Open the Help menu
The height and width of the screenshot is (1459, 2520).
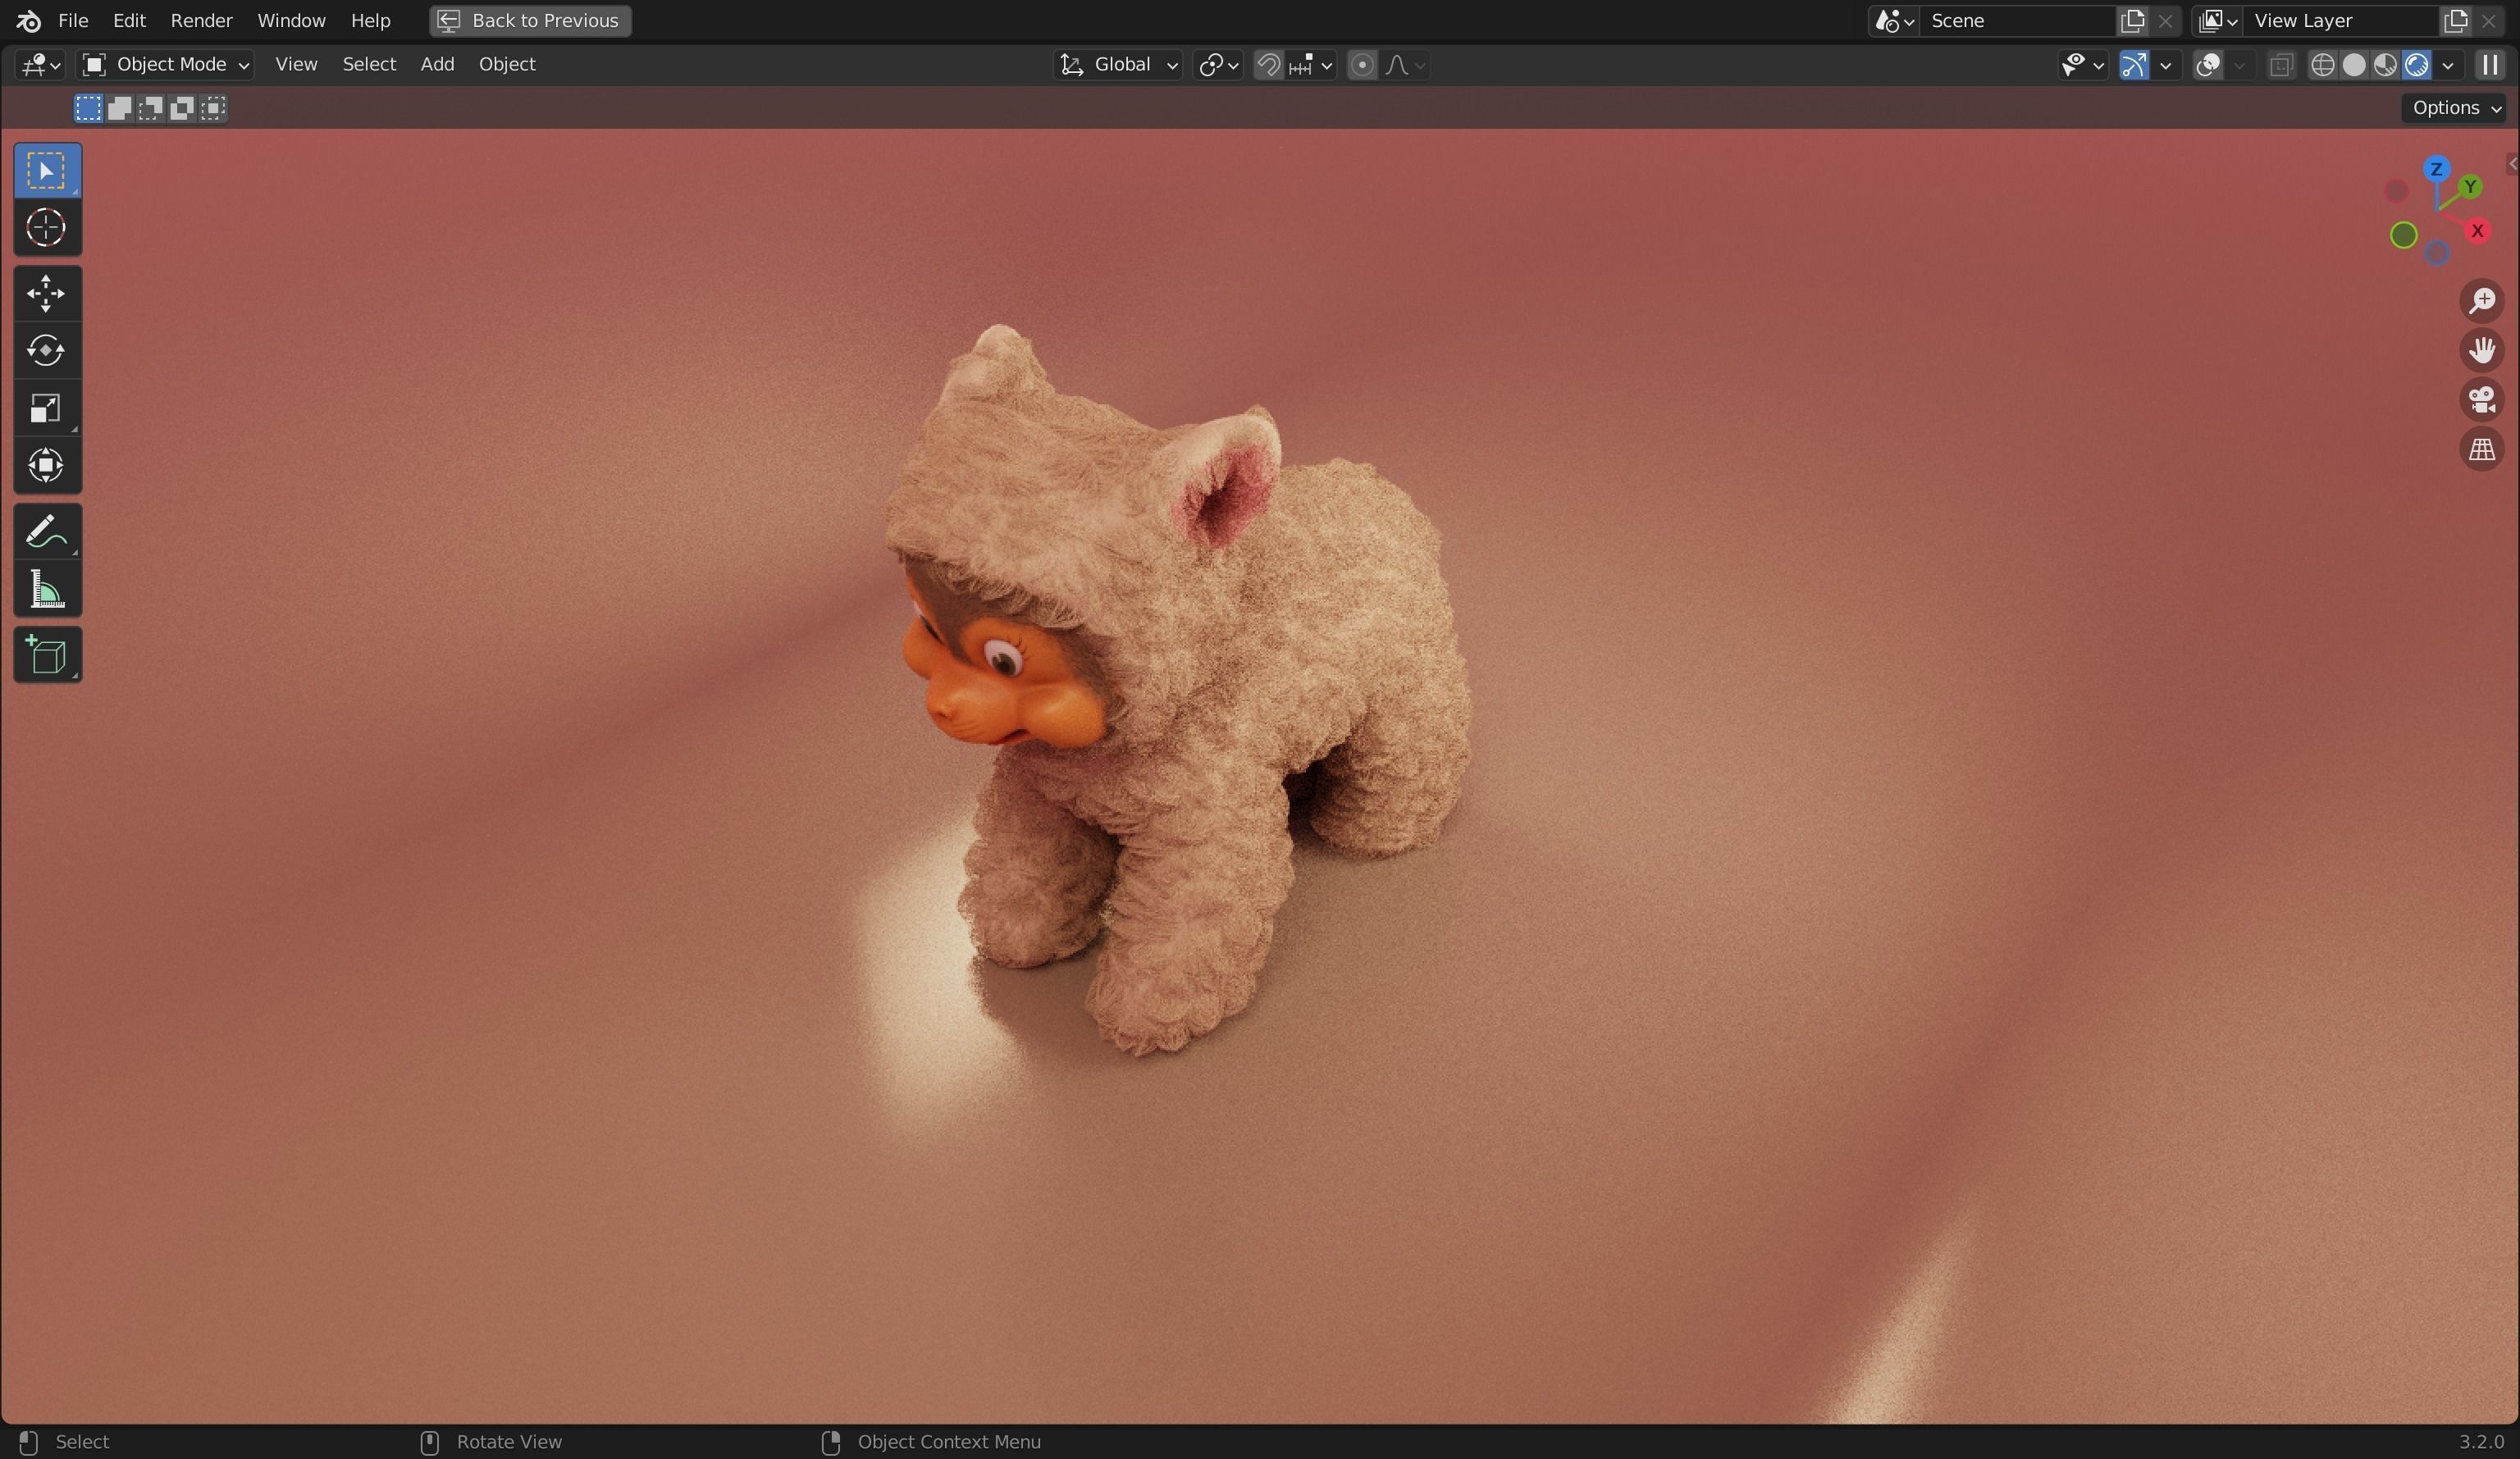click(x=370, y=20)
